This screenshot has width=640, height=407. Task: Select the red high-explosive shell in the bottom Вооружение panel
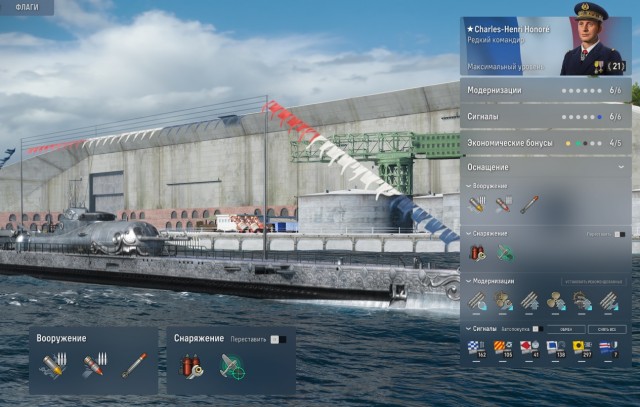(95, 365)
